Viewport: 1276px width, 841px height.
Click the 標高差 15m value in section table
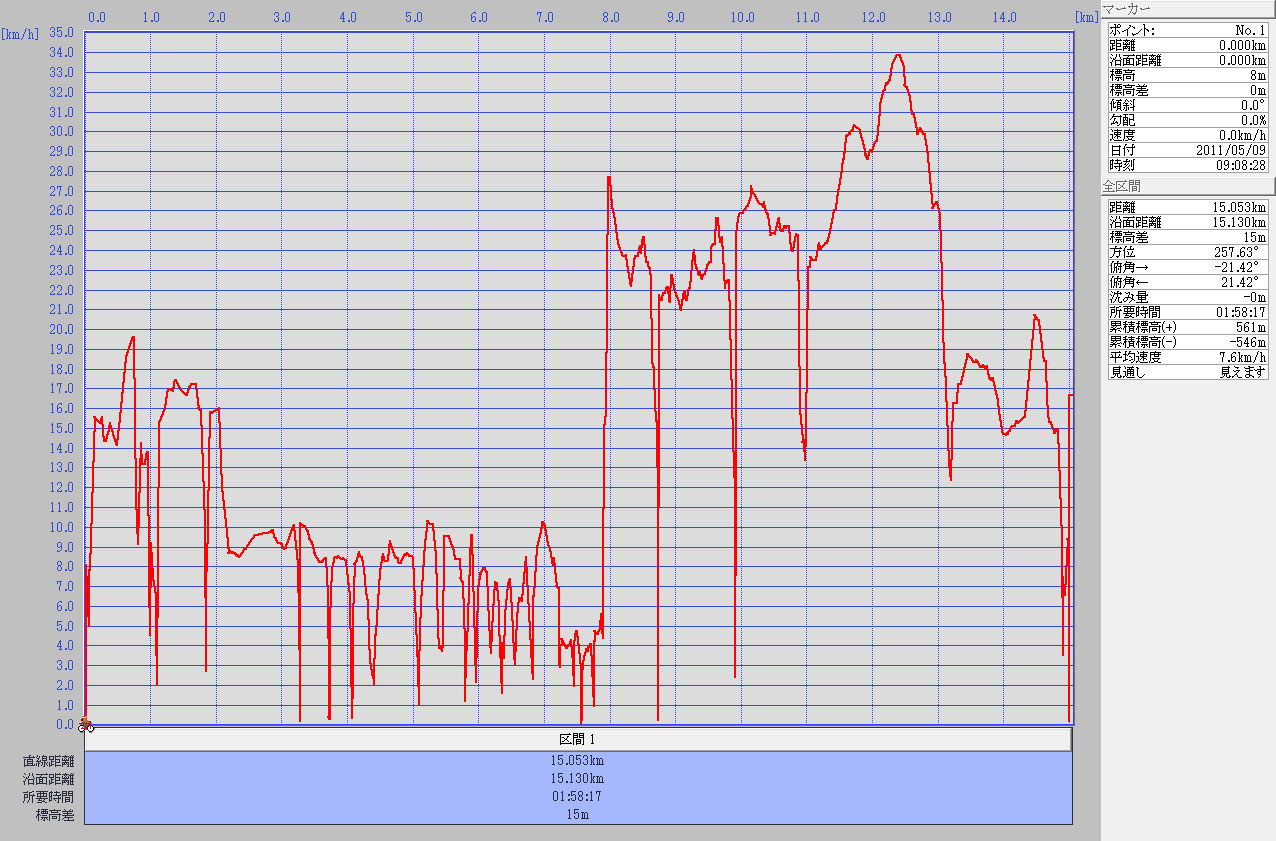(578, 815)
